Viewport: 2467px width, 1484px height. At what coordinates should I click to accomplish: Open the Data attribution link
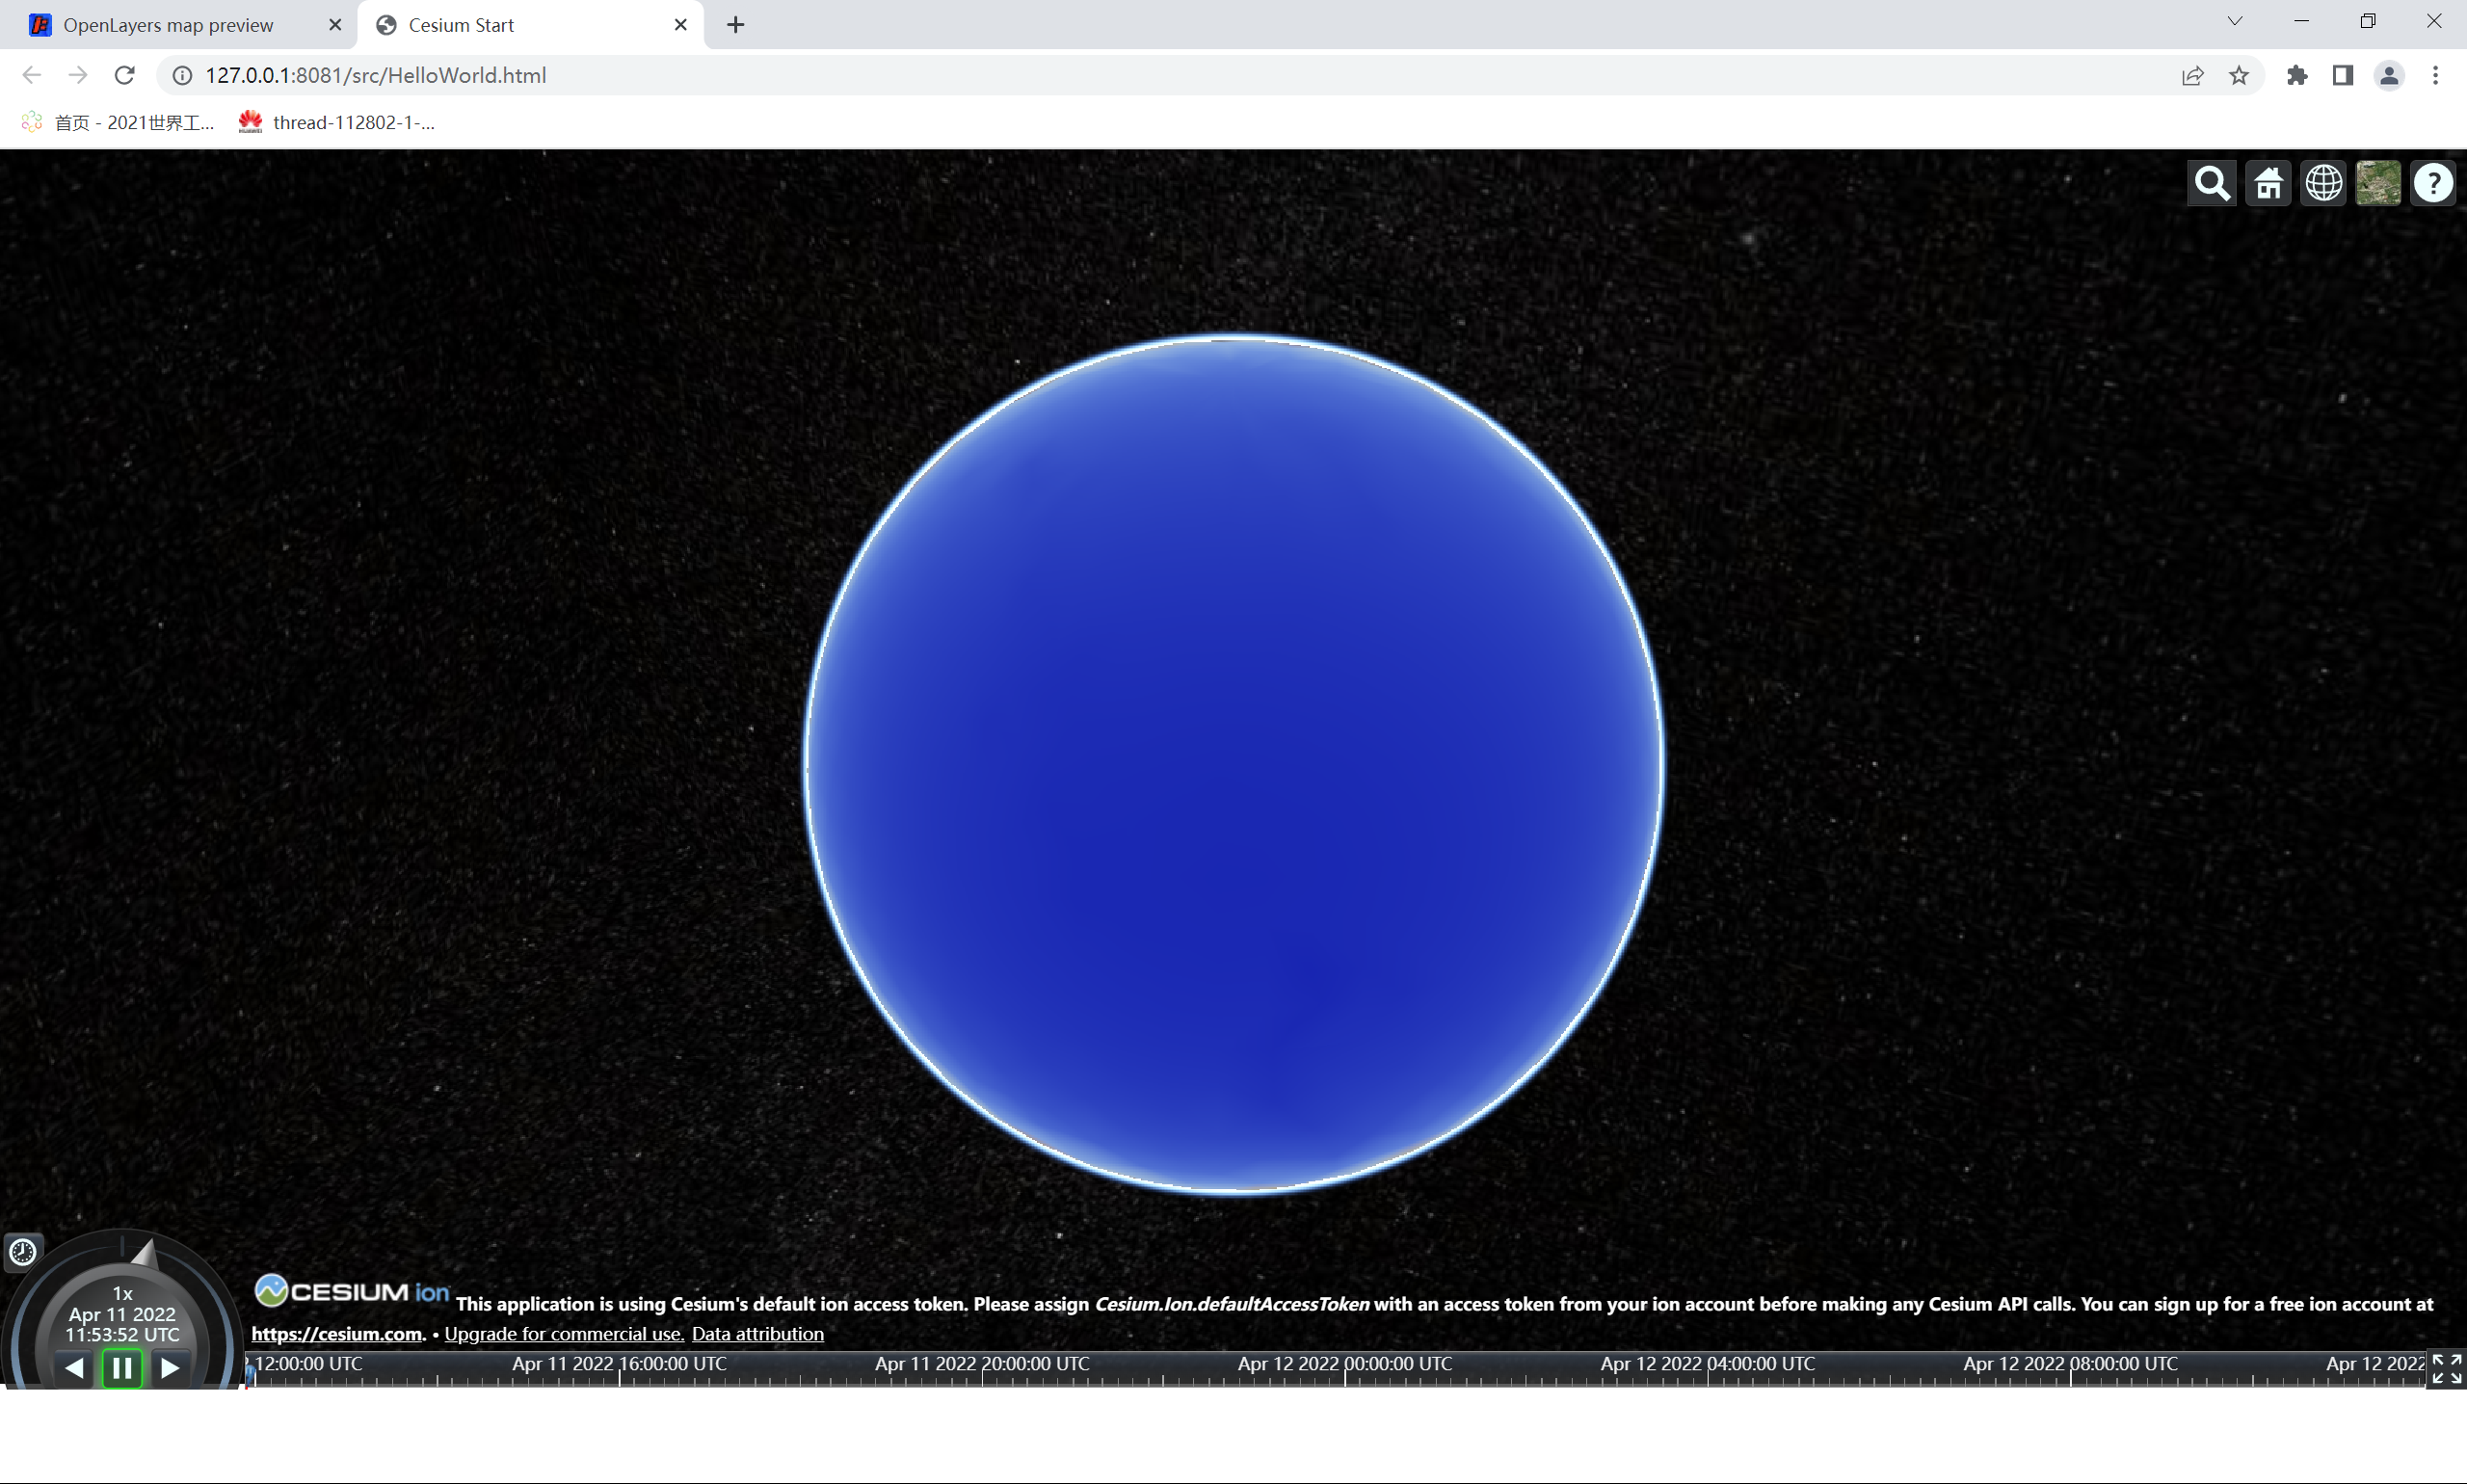click(757, 1333)
